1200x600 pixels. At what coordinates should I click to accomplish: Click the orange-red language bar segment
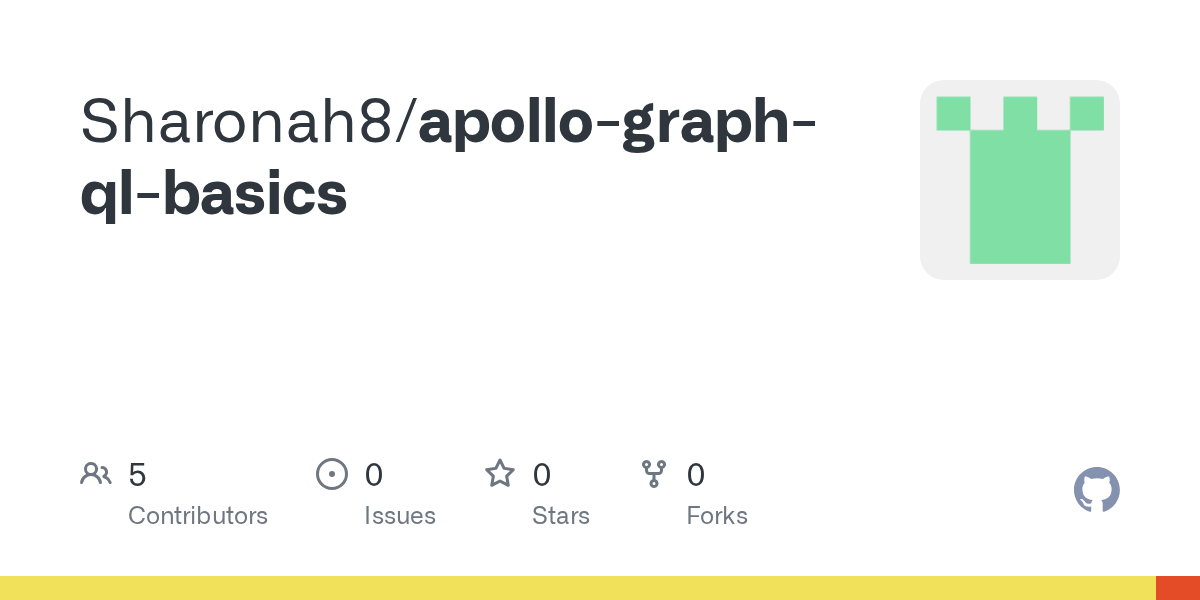click(1178, 588)
